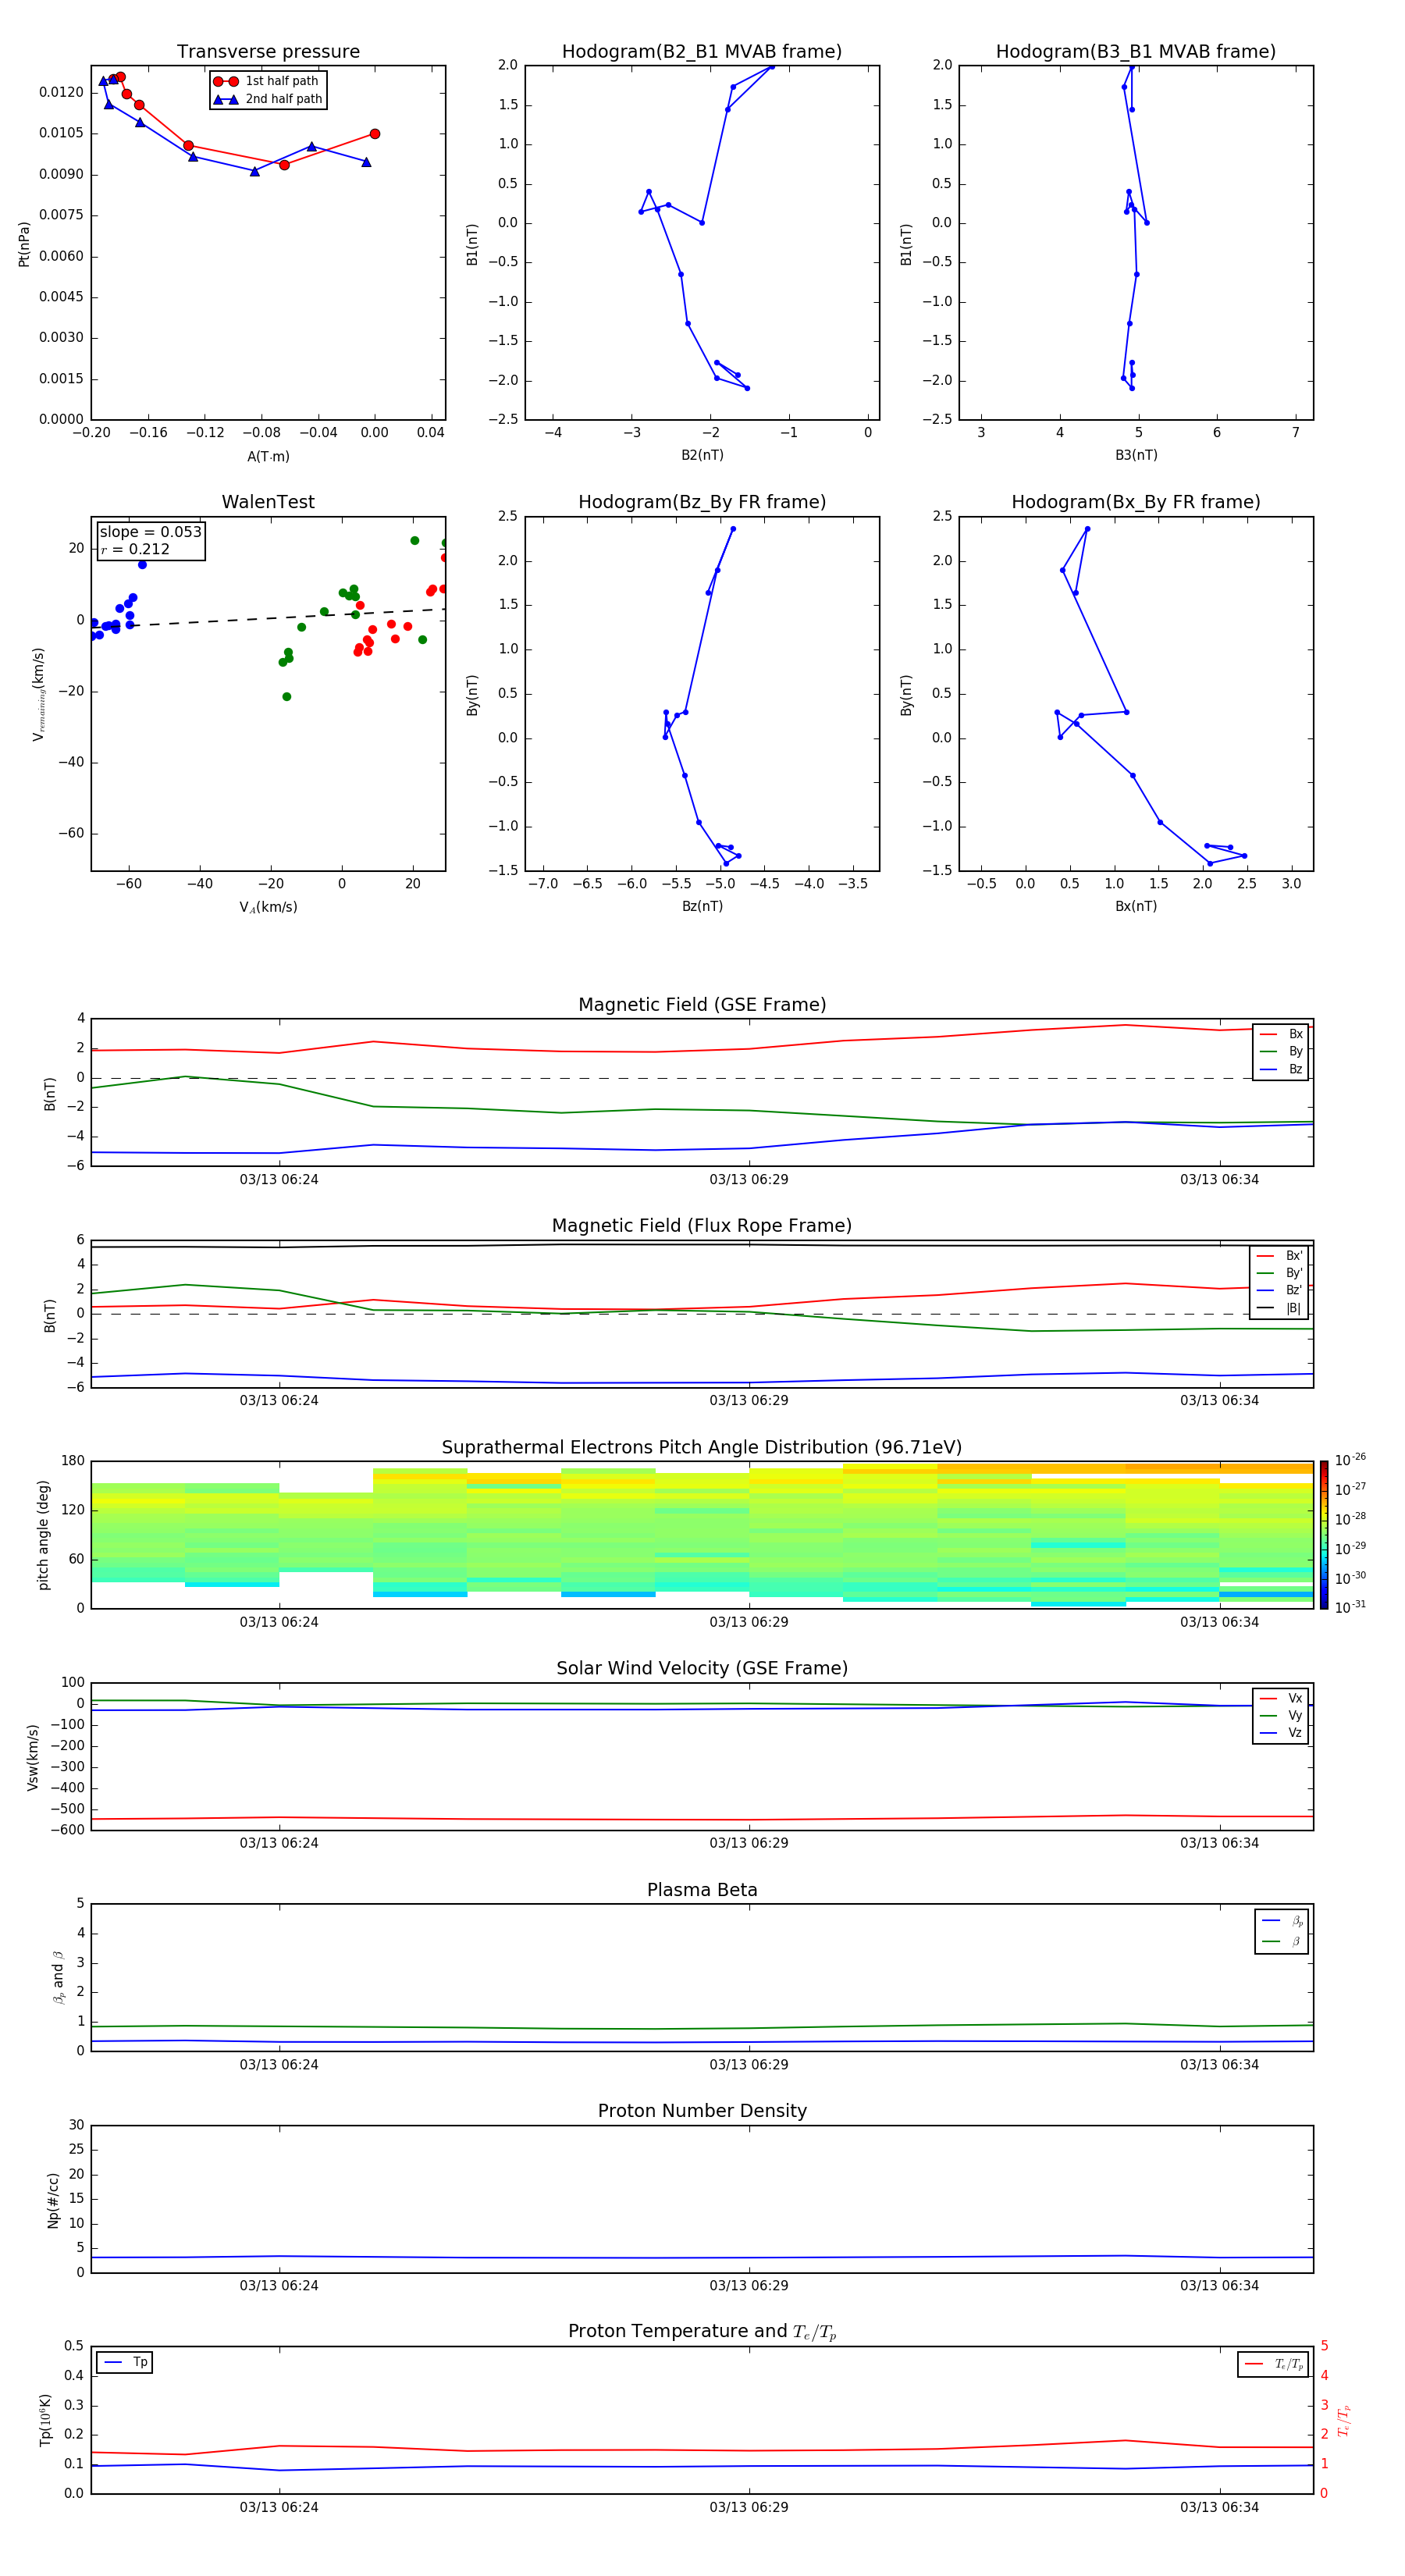The width and height of the screenshot is (1405, 2576).
Task: Click 'Vy' legend entry in velocity plot
Action: 1281,1715
